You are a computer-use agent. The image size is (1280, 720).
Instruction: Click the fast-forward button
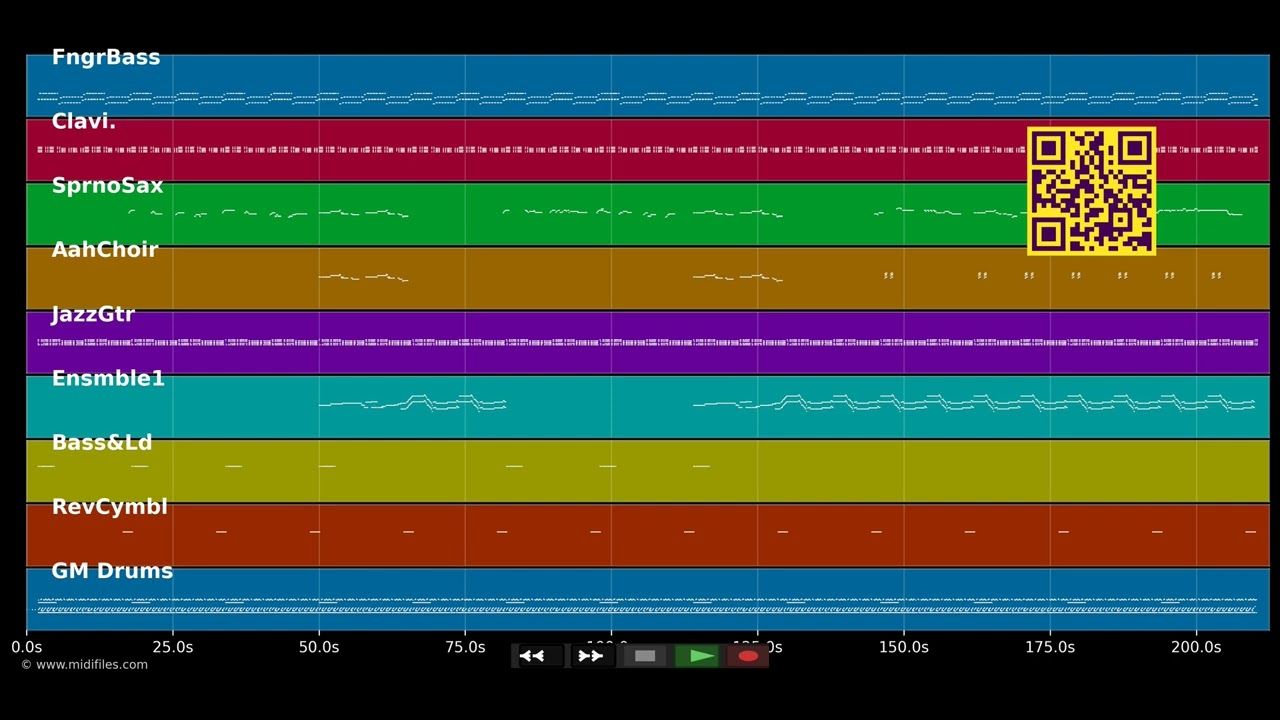tap(592, 656)
